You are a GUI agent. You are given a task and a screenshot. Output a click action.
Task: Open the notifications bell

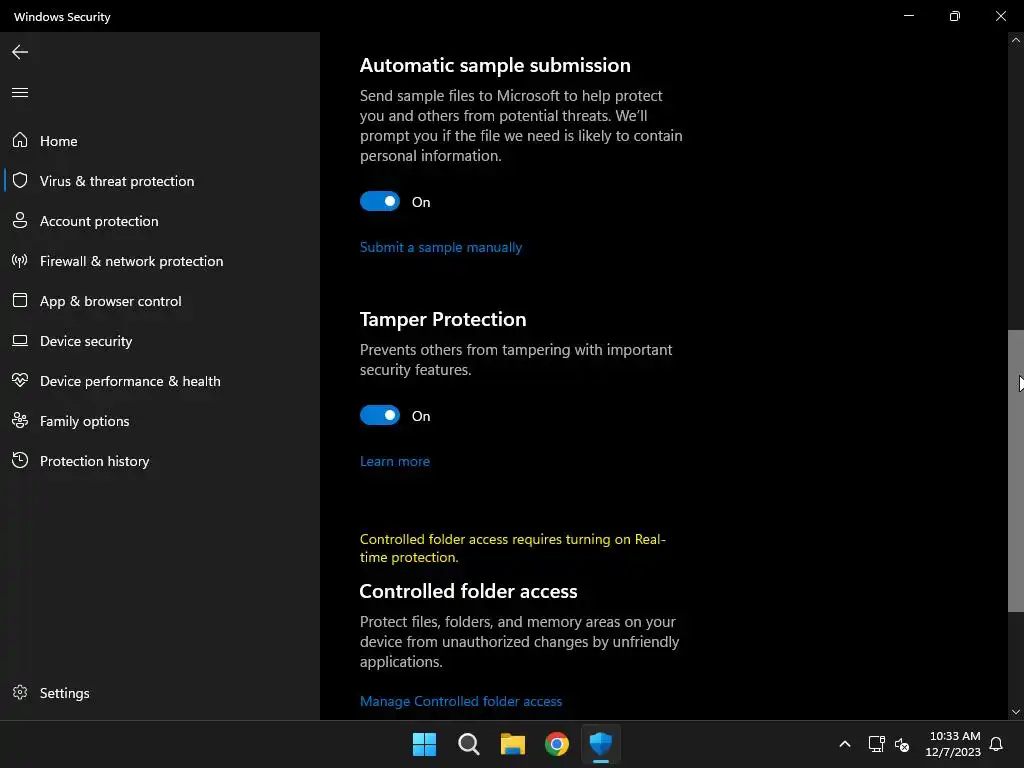tap(996, 744)
